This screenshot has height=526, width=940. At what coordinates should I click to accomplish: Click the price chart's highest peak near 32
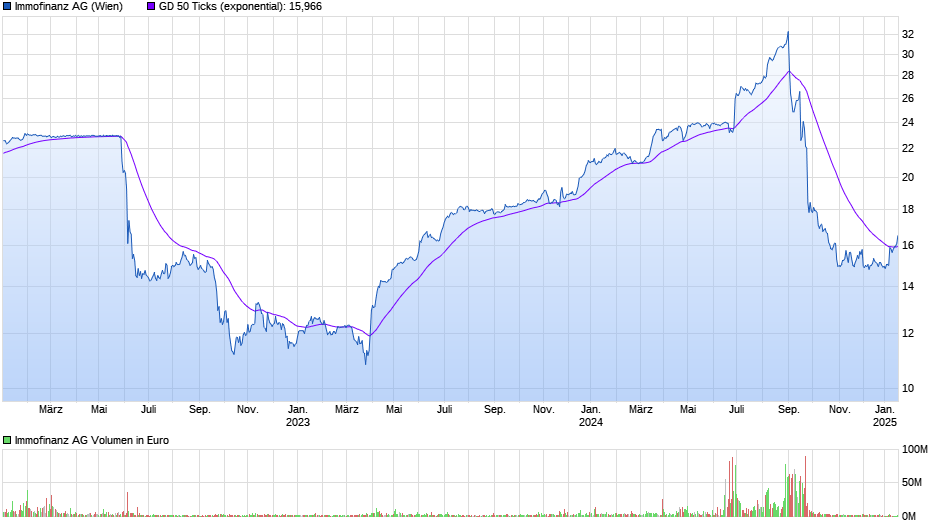coord(787,32)
